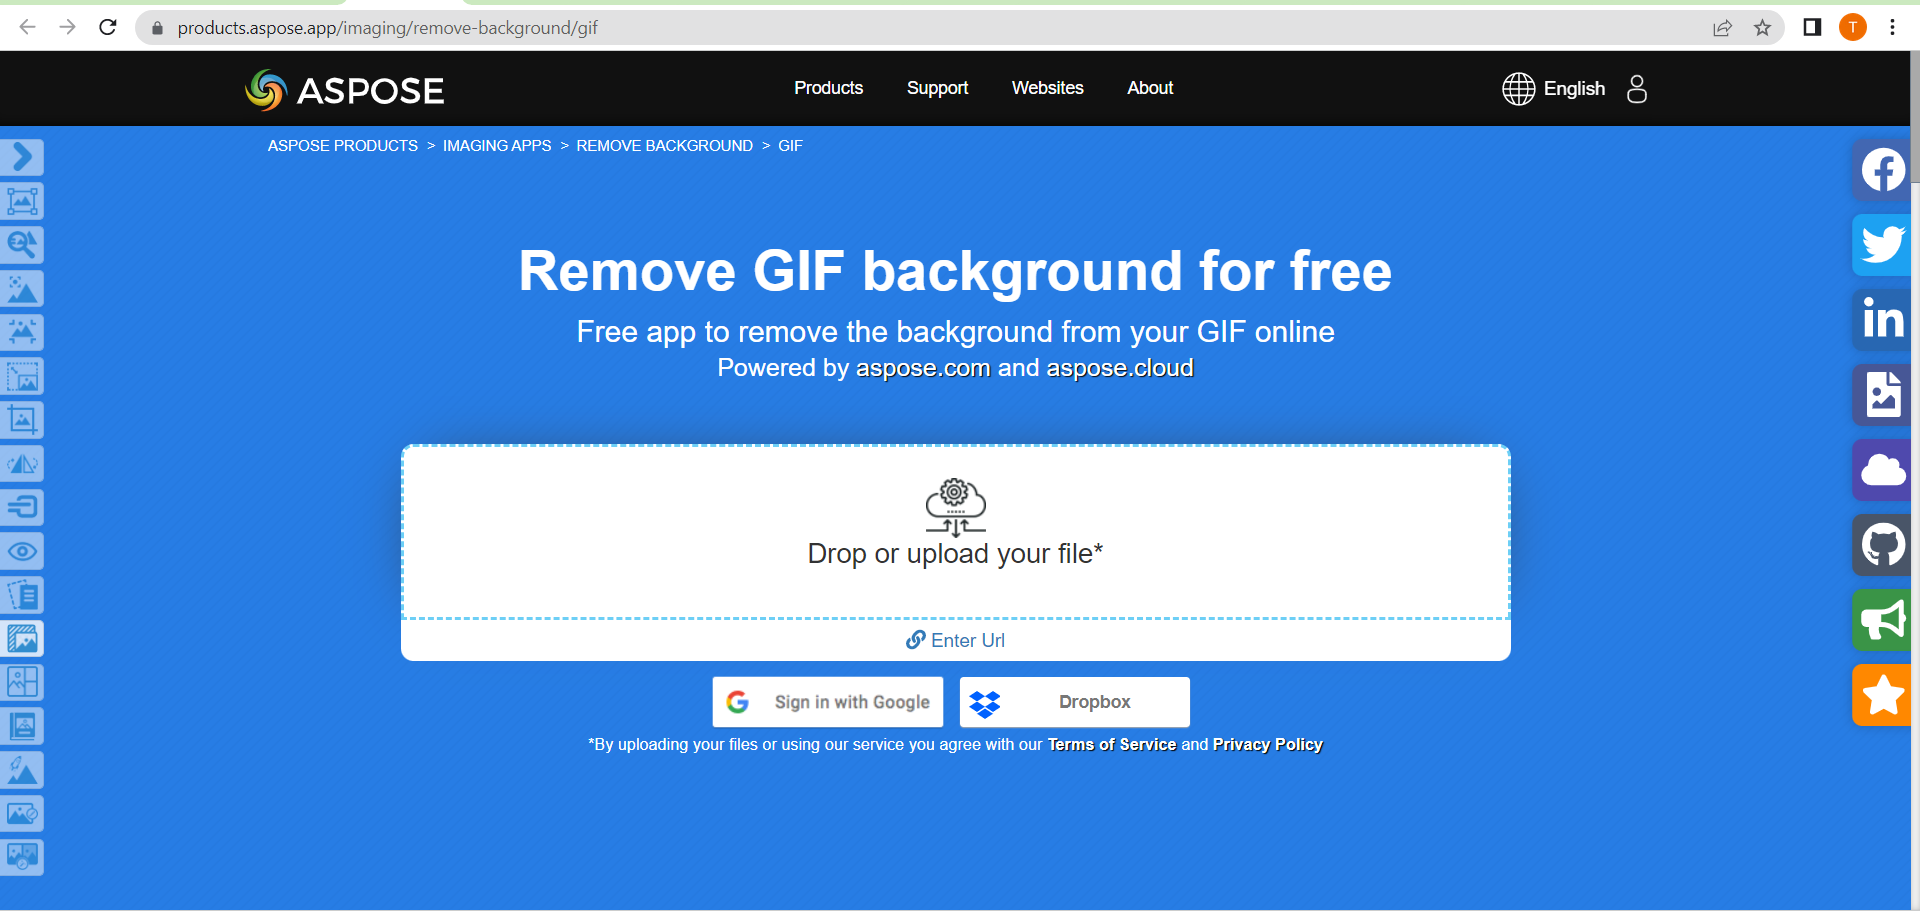The image size is (1920, 912).
Task: Open the crop image tool
Action: [22, 420]
